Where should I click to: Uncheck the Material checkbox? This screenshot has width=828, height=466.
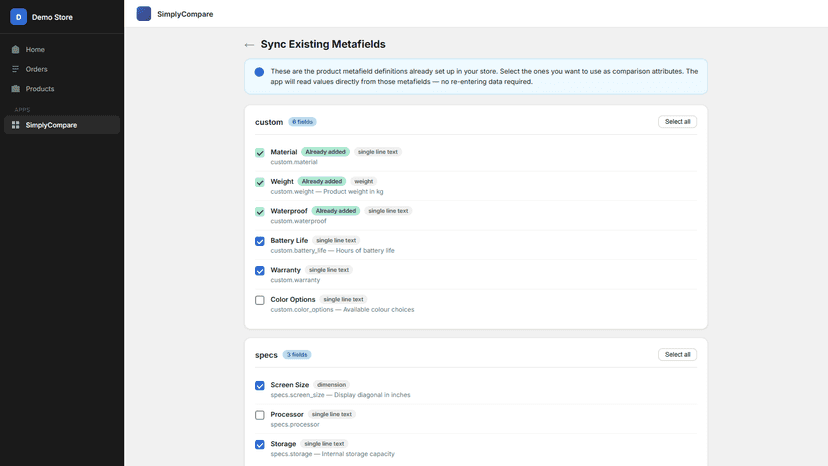(x=260, y=153)
